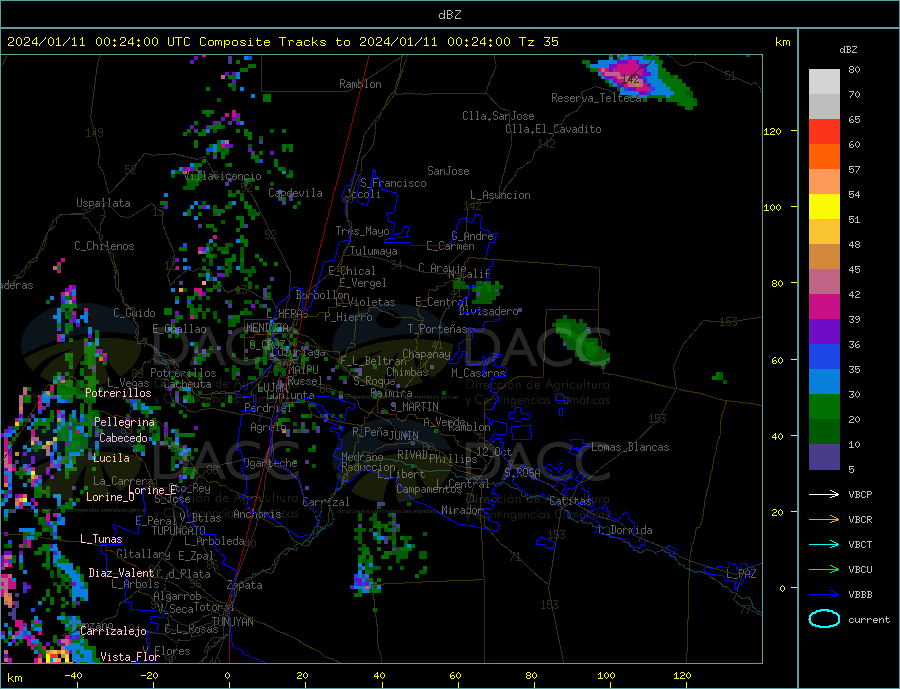Click the VBBB legend label
Viewport: 900px width, 689px height.
click(x=860, y=595)
